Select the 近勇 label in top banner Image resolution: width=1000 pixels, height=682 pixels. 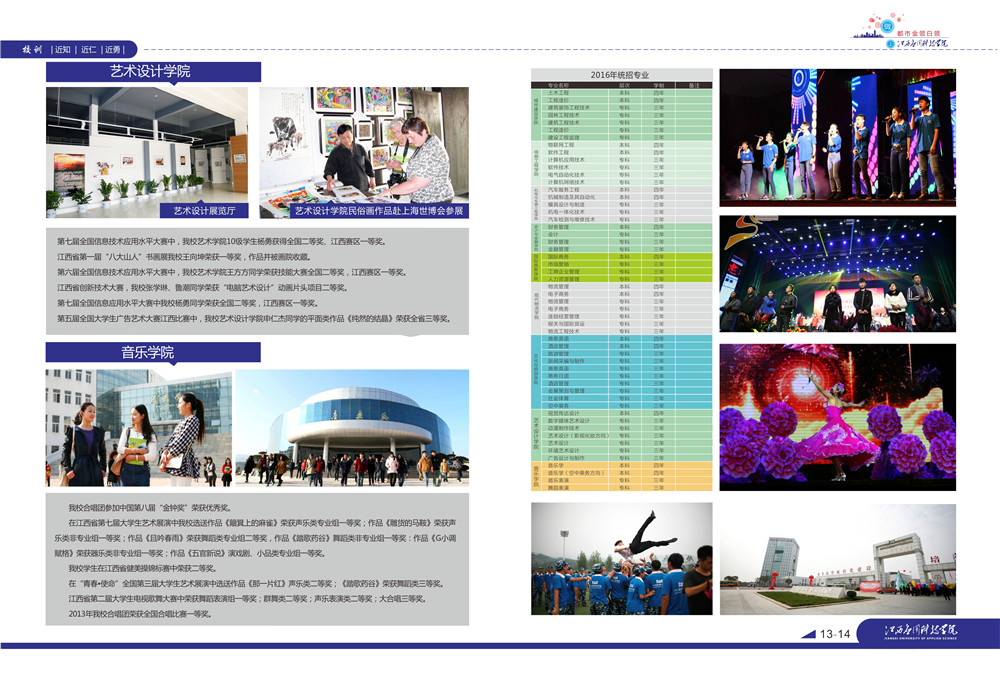click(113, 48)
